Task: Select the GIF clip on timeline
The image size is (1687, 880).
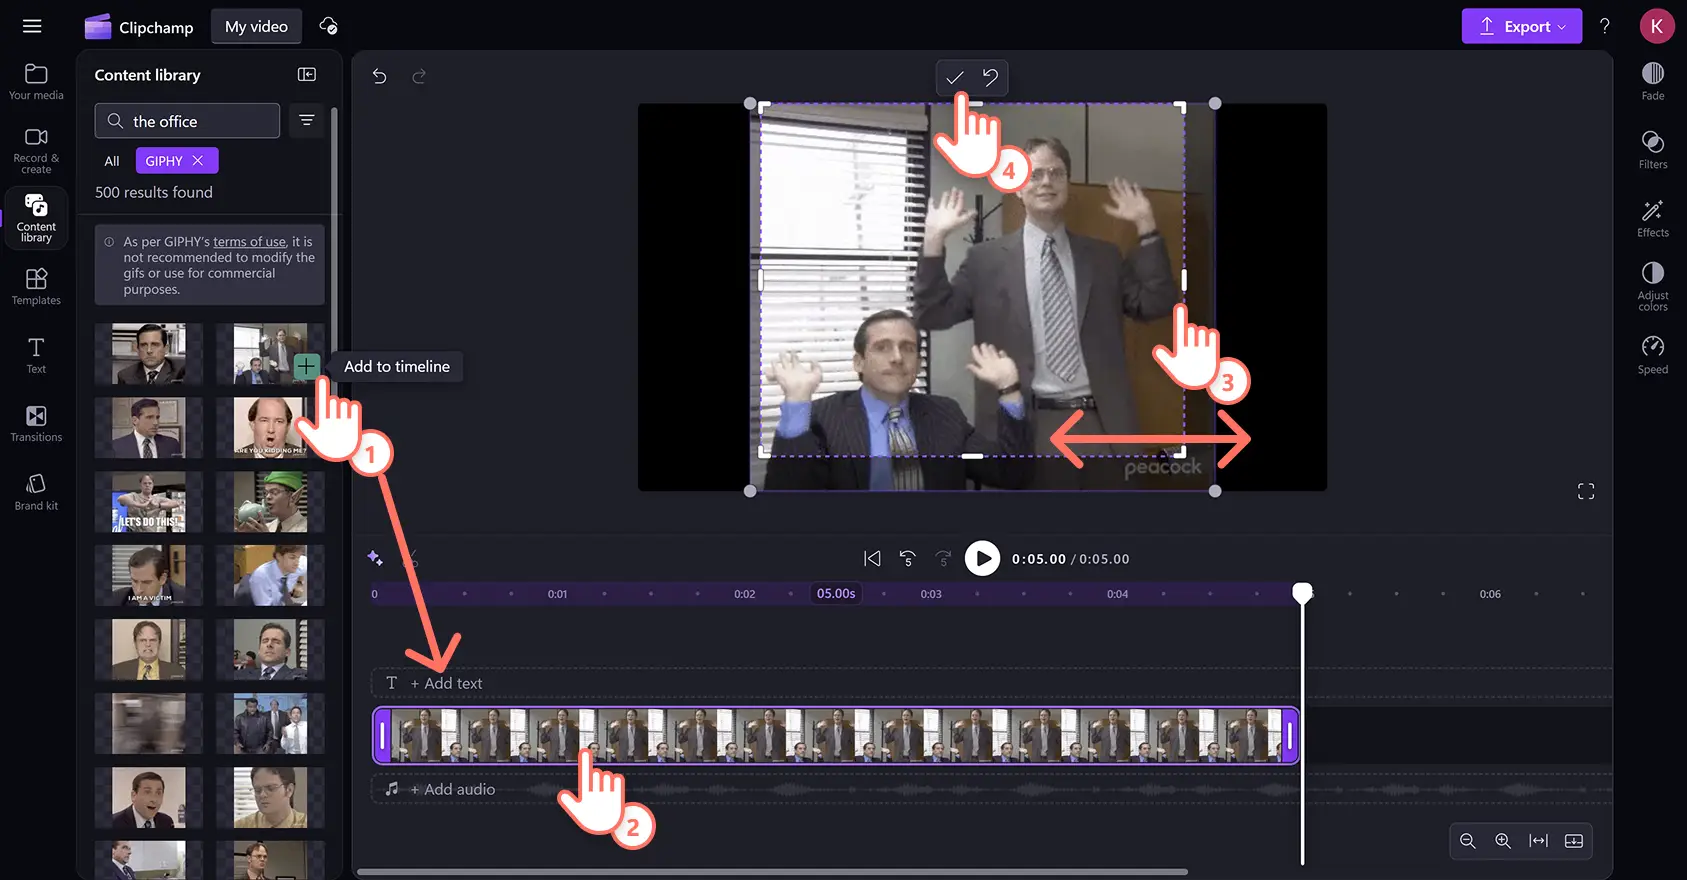Action: pos(836,736)
